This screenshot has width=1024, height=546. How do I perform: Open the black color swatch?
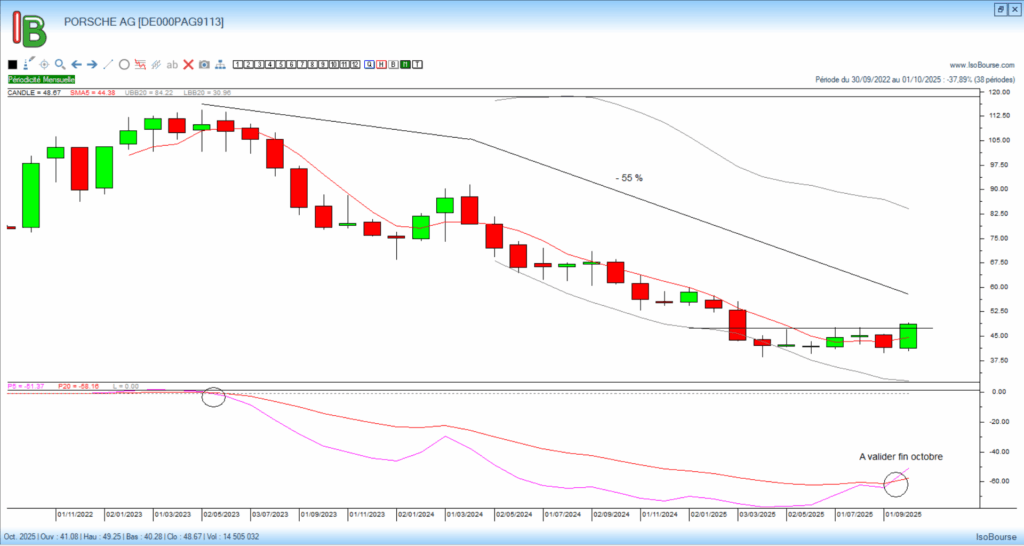12,64
